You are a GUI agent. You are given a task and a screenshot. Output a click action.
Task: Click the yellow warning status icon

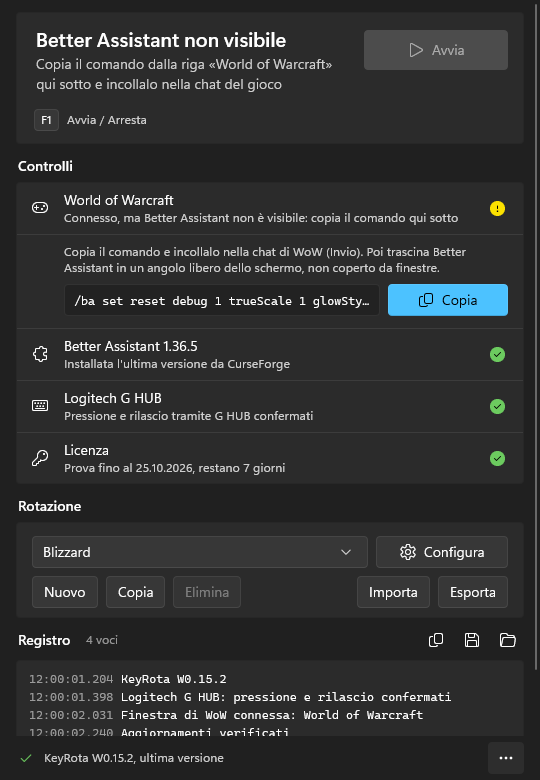click(497, 208)
